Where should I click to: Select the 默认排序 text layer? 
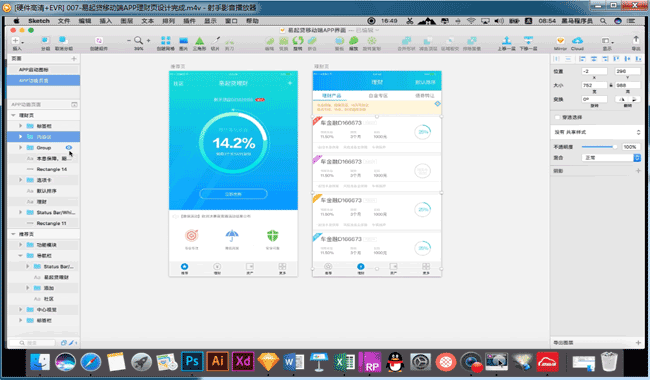point(44,191)
